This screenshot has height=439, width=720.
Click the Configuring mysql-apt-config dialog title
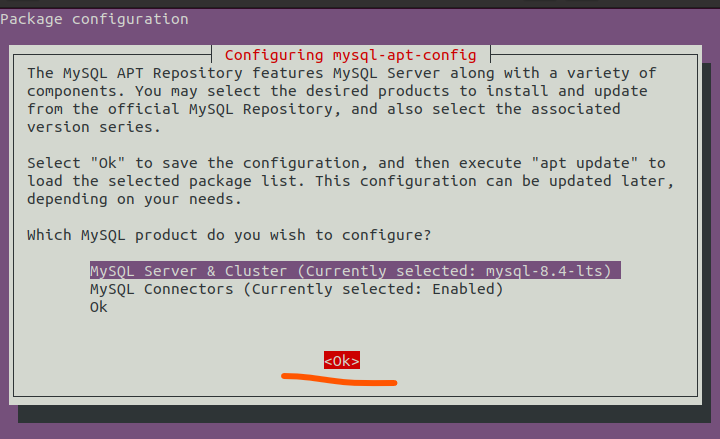pos(350,55)
